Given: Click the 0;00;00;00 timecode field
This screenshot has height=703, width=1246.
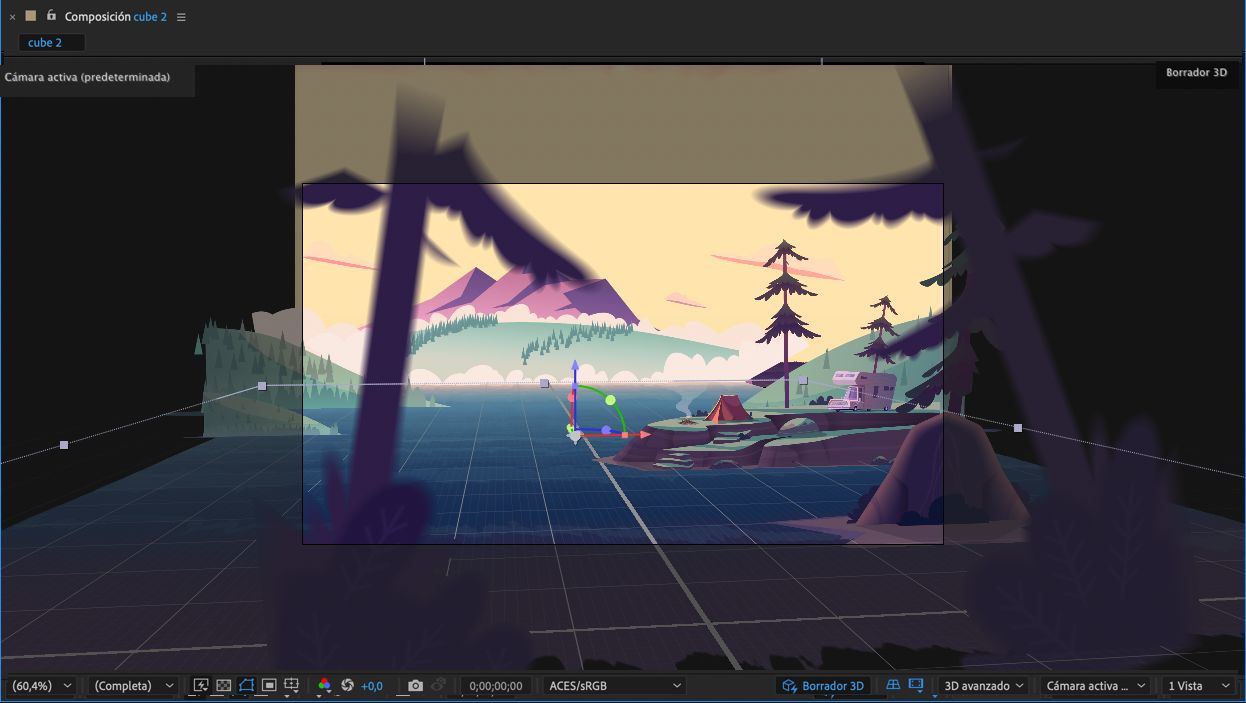Looking at the screenshot, I should coord(496,685).
